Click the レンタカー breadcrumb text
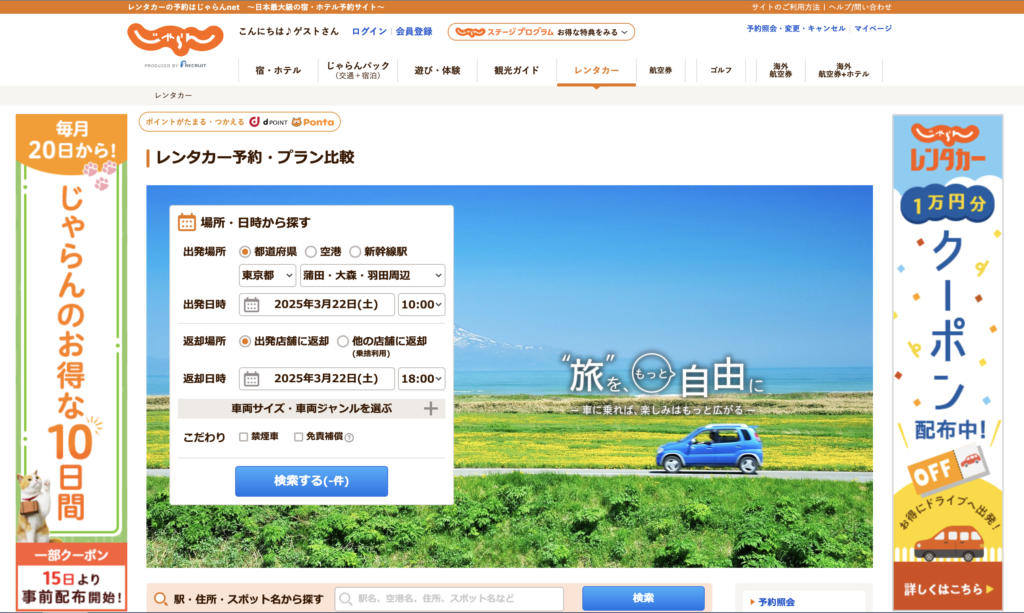 coord(173,95)
